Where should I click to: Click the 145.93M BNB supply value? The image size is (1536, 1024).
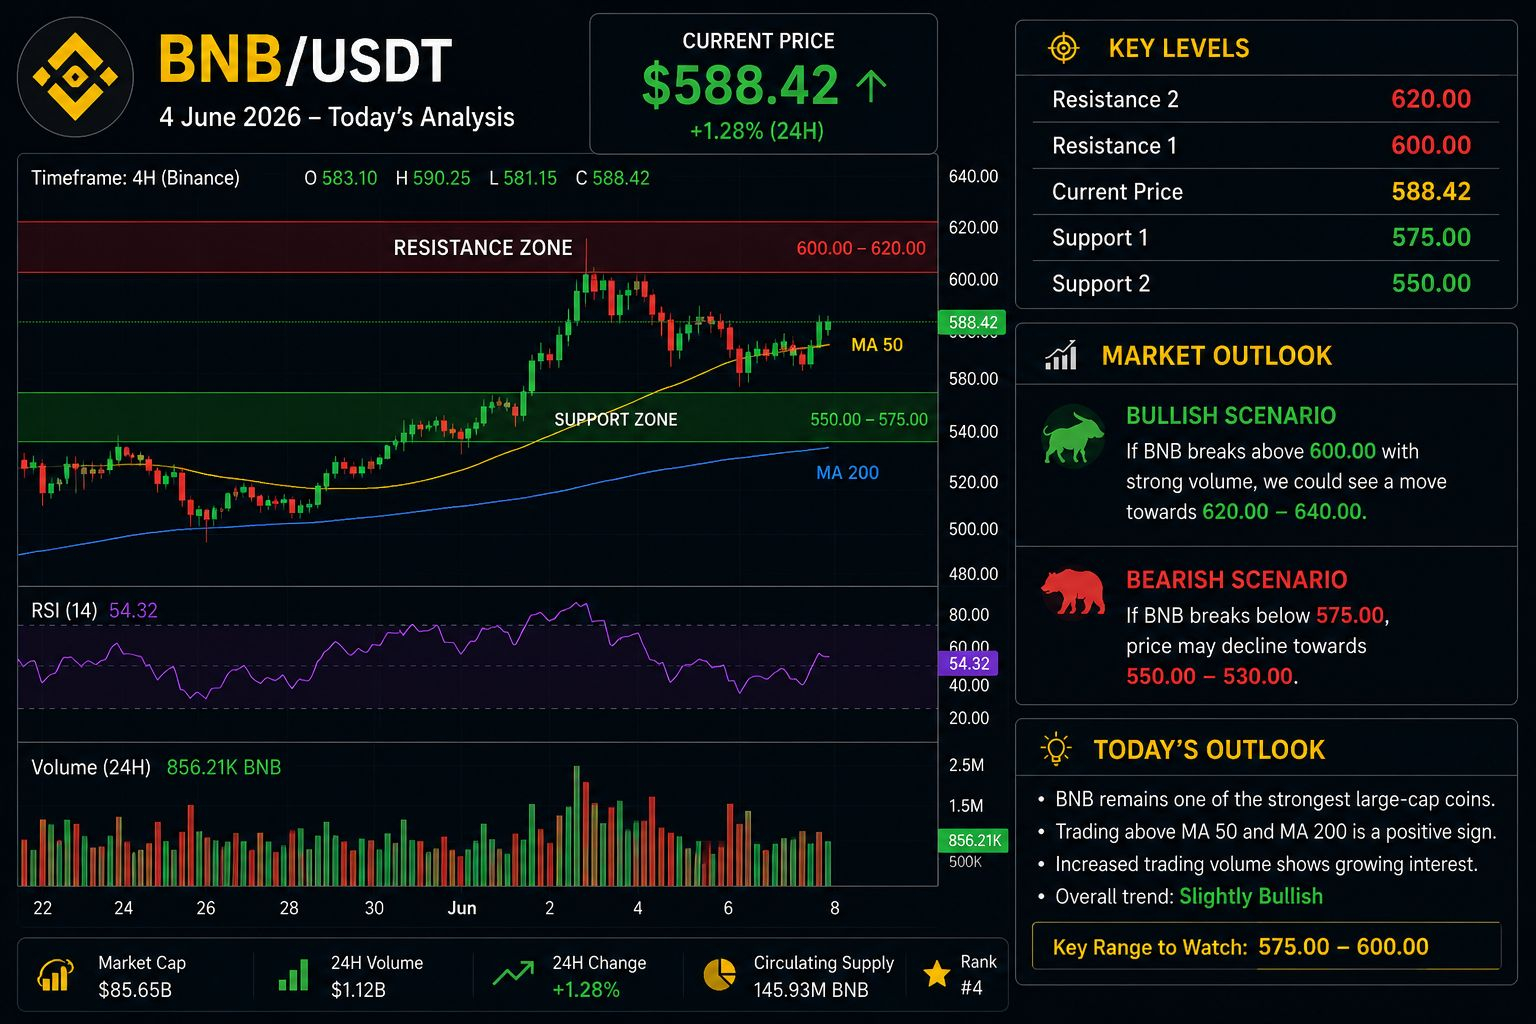point(811,990)
